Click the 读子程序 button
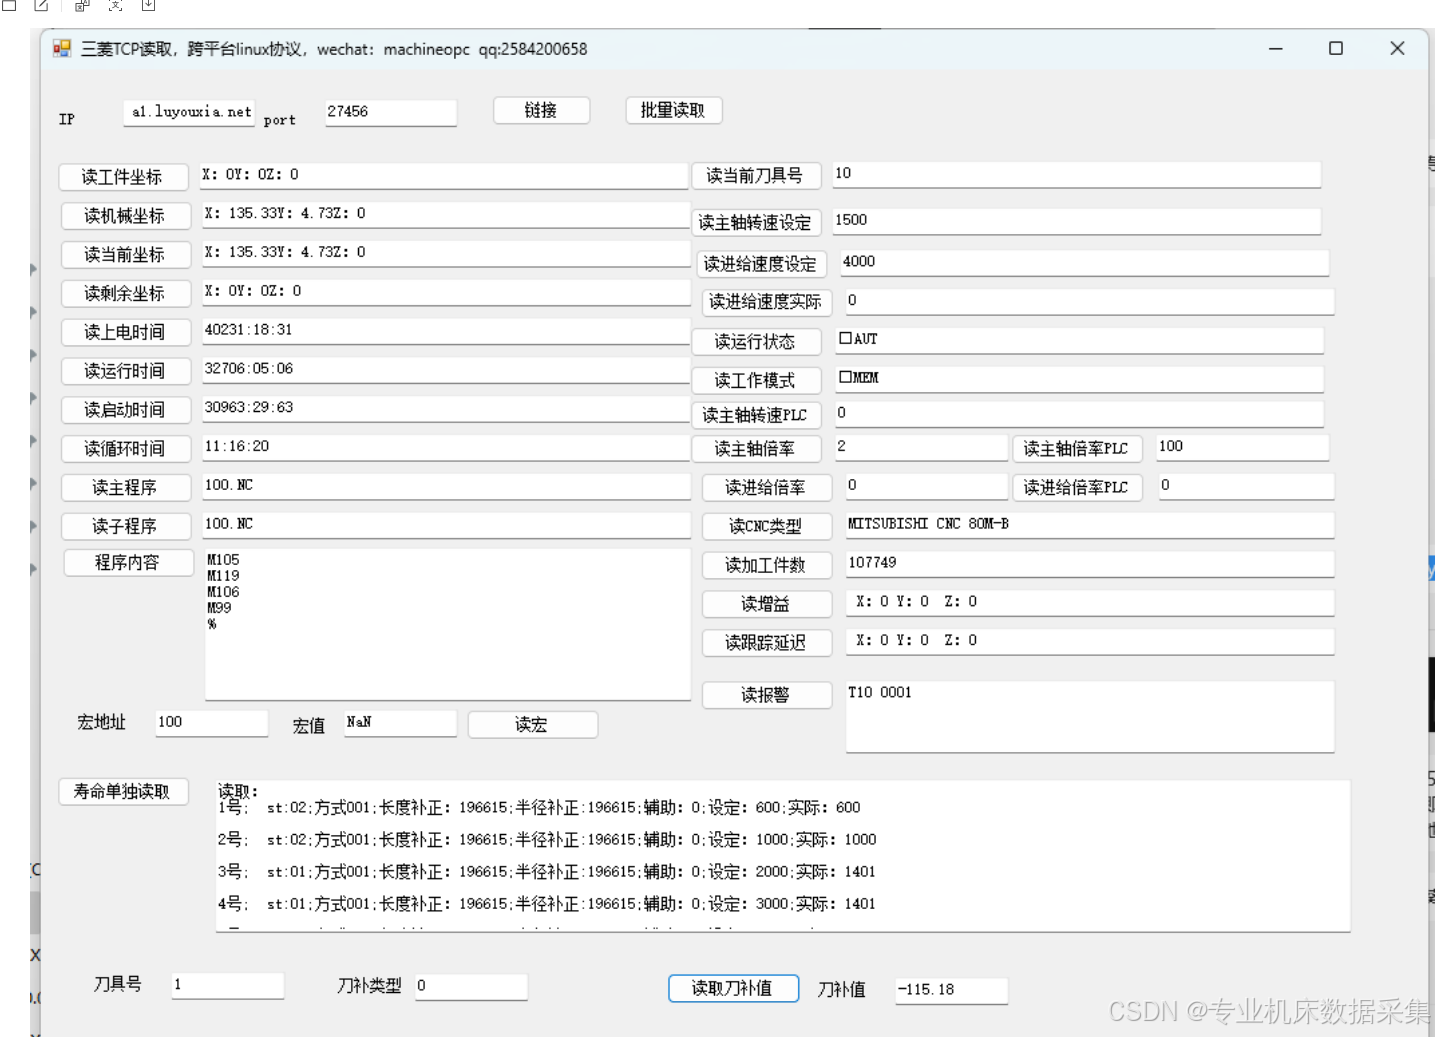1435x1037 pixels. click(125, 526)
